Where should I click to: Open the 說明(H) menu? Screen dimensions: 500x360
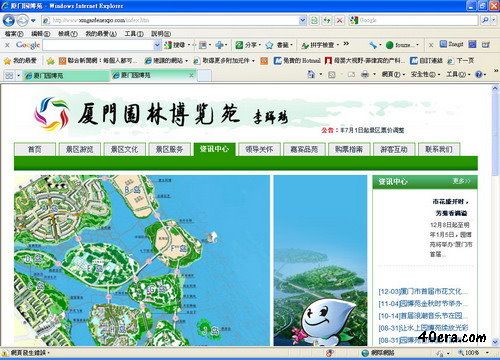click(x=161, y=34)
